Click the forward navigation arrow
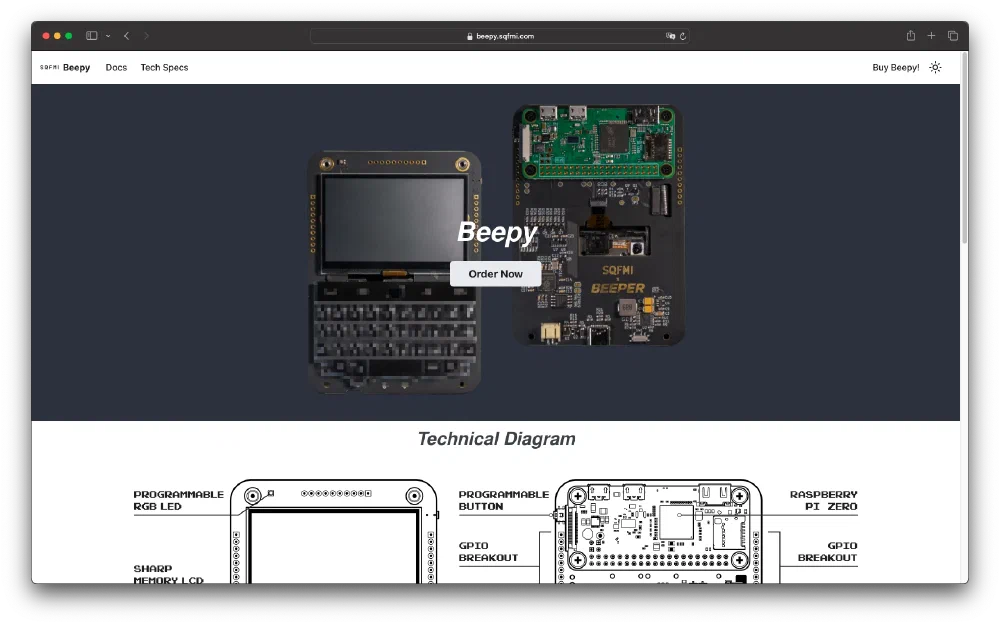The height and width of the screenshot is (625, 1000). coord(146,36)
